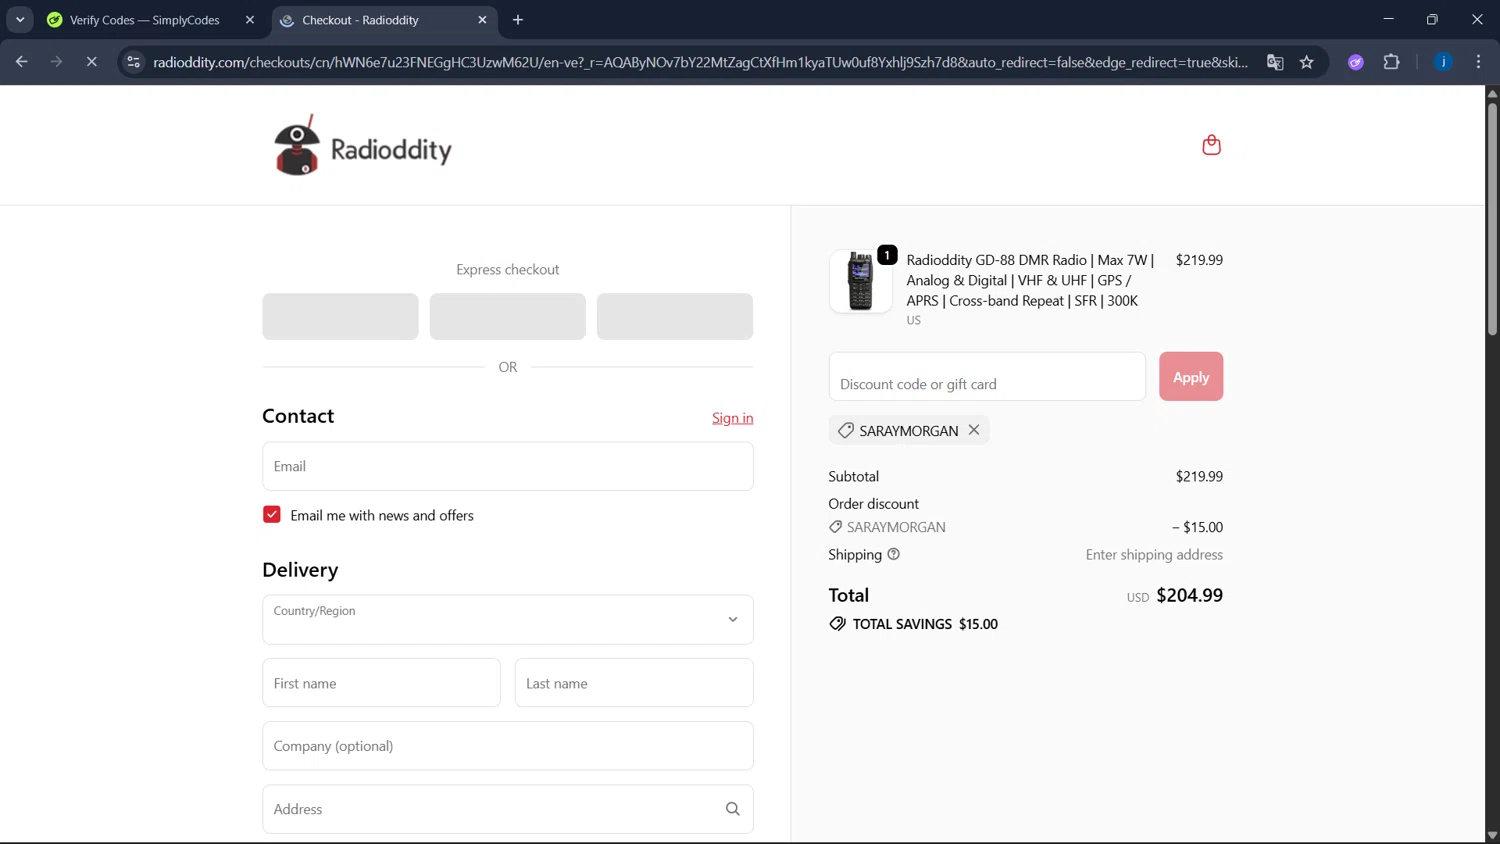Close the Checkout - Radioddity tab
1500x844 pixels.
(482, 20)
